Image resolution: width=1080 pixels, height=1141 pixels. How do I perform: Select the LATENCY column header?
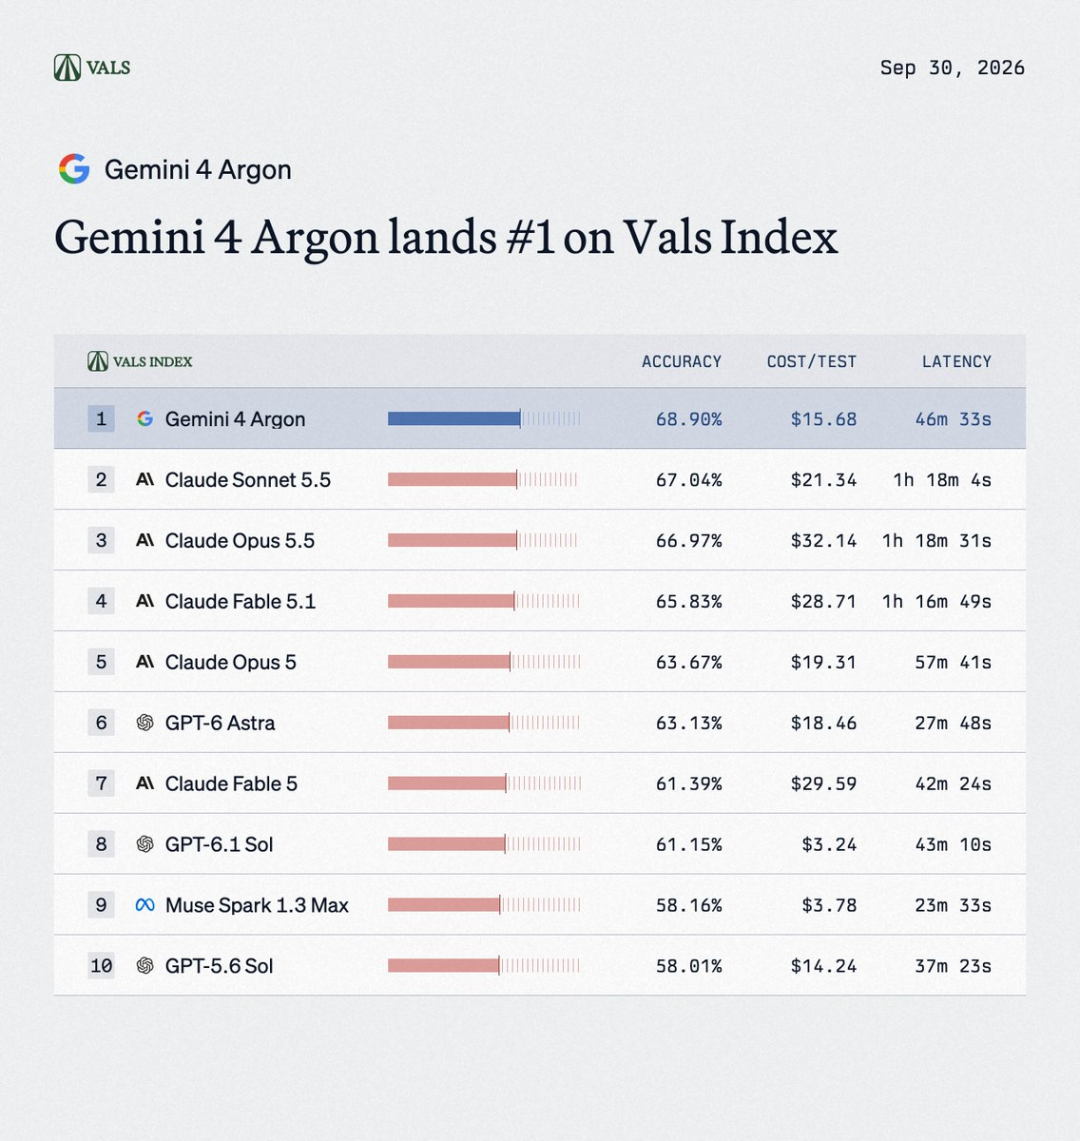(x=956, y=362)
